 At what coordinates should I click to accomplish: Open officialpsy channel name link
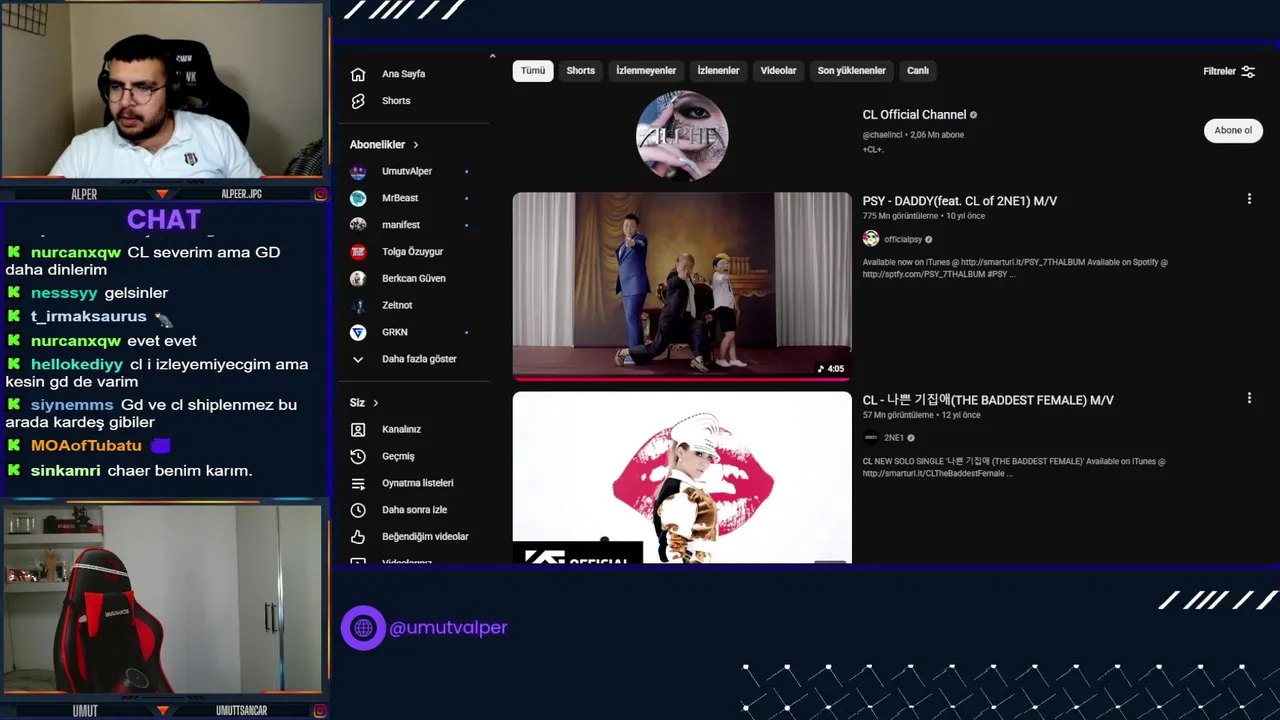coord(902,240)
